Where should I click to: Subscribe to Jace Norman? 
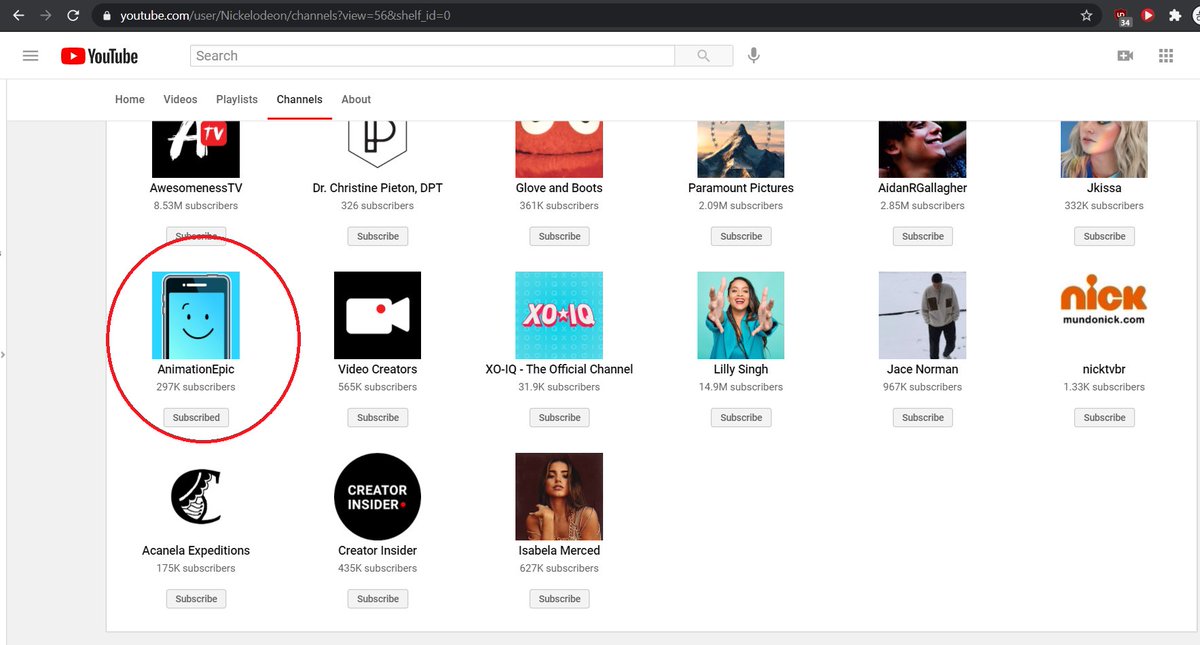pyautogui.click(x=923, y=417)
